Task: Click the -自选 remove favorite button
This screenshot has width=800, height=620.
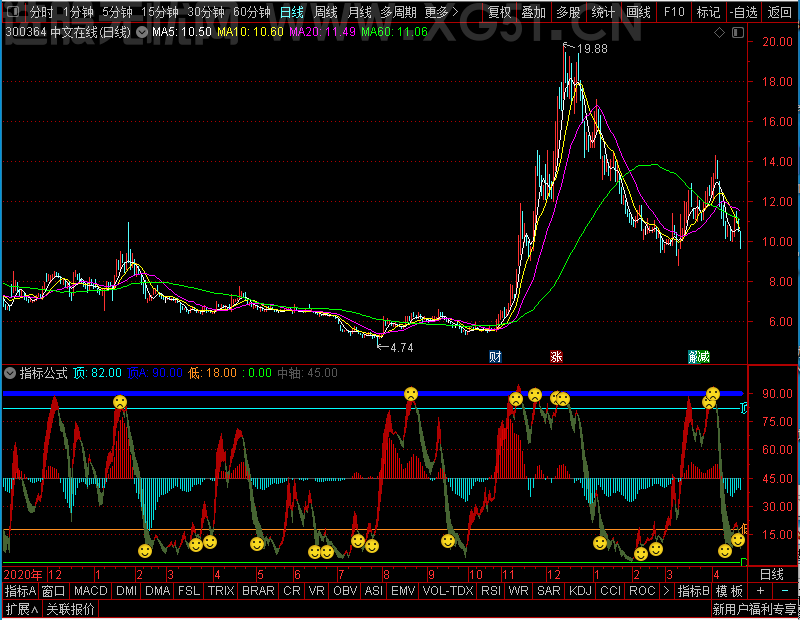Action: (x=743, y=12)
